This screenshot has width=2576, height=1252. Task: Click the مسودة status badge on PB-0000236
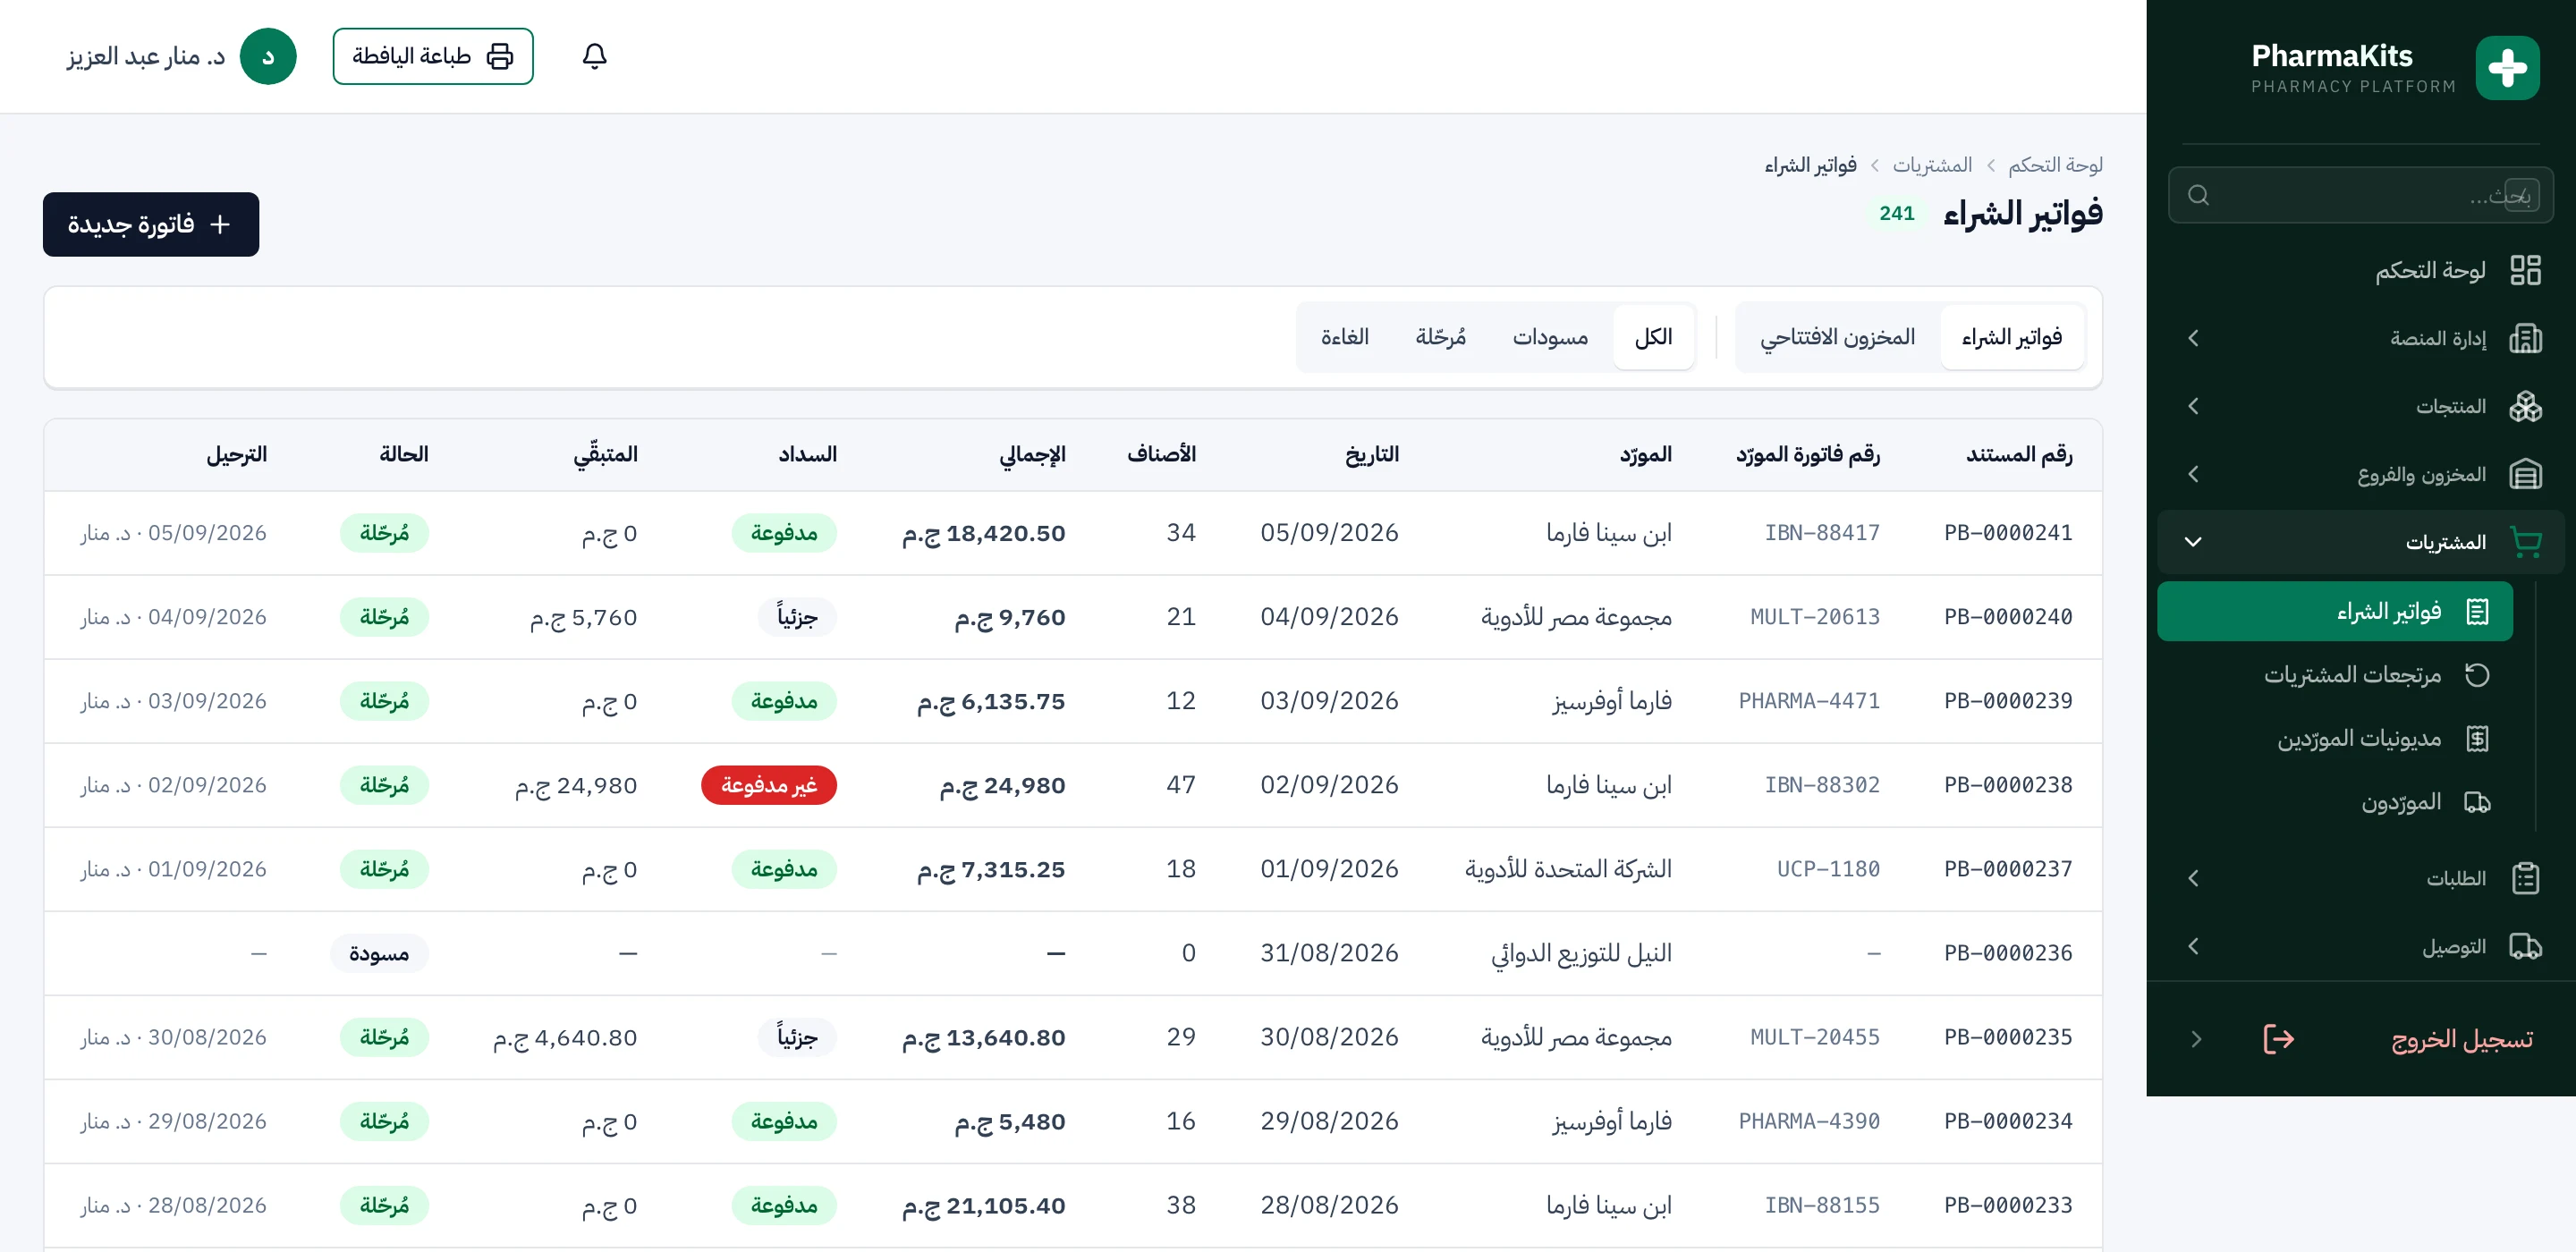[379, 953]
